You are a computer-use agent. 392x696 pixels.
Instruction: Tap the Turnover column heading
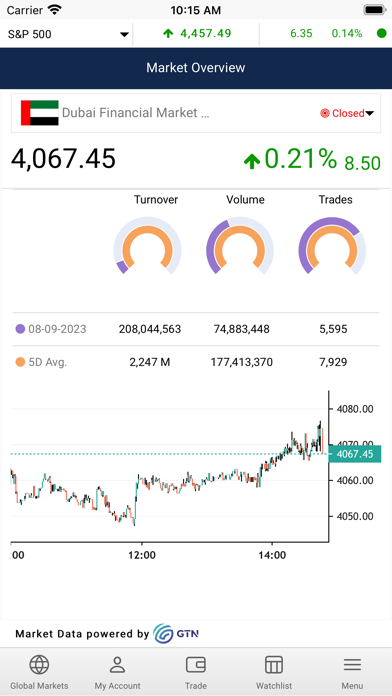pos(156,200)
